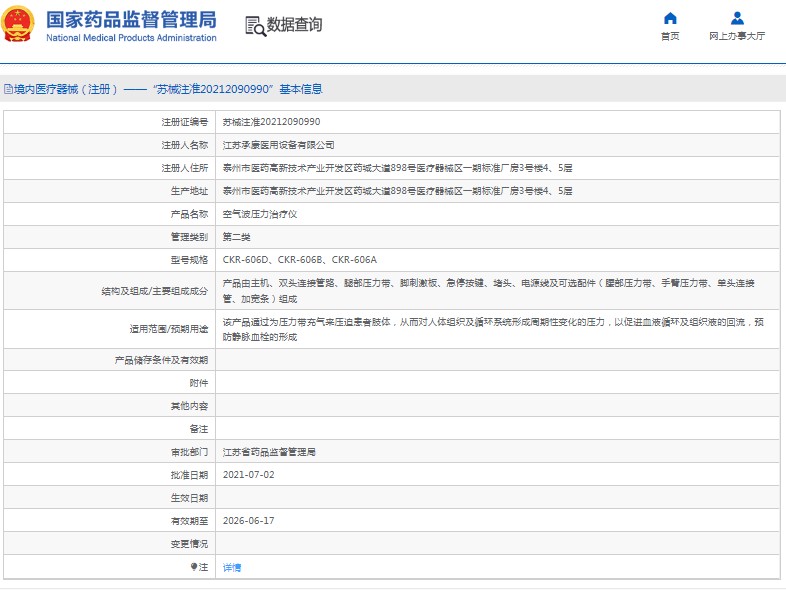Click the document icon before 境内医疗器械
The image size is (786, 590).
[x=8, y=89]
